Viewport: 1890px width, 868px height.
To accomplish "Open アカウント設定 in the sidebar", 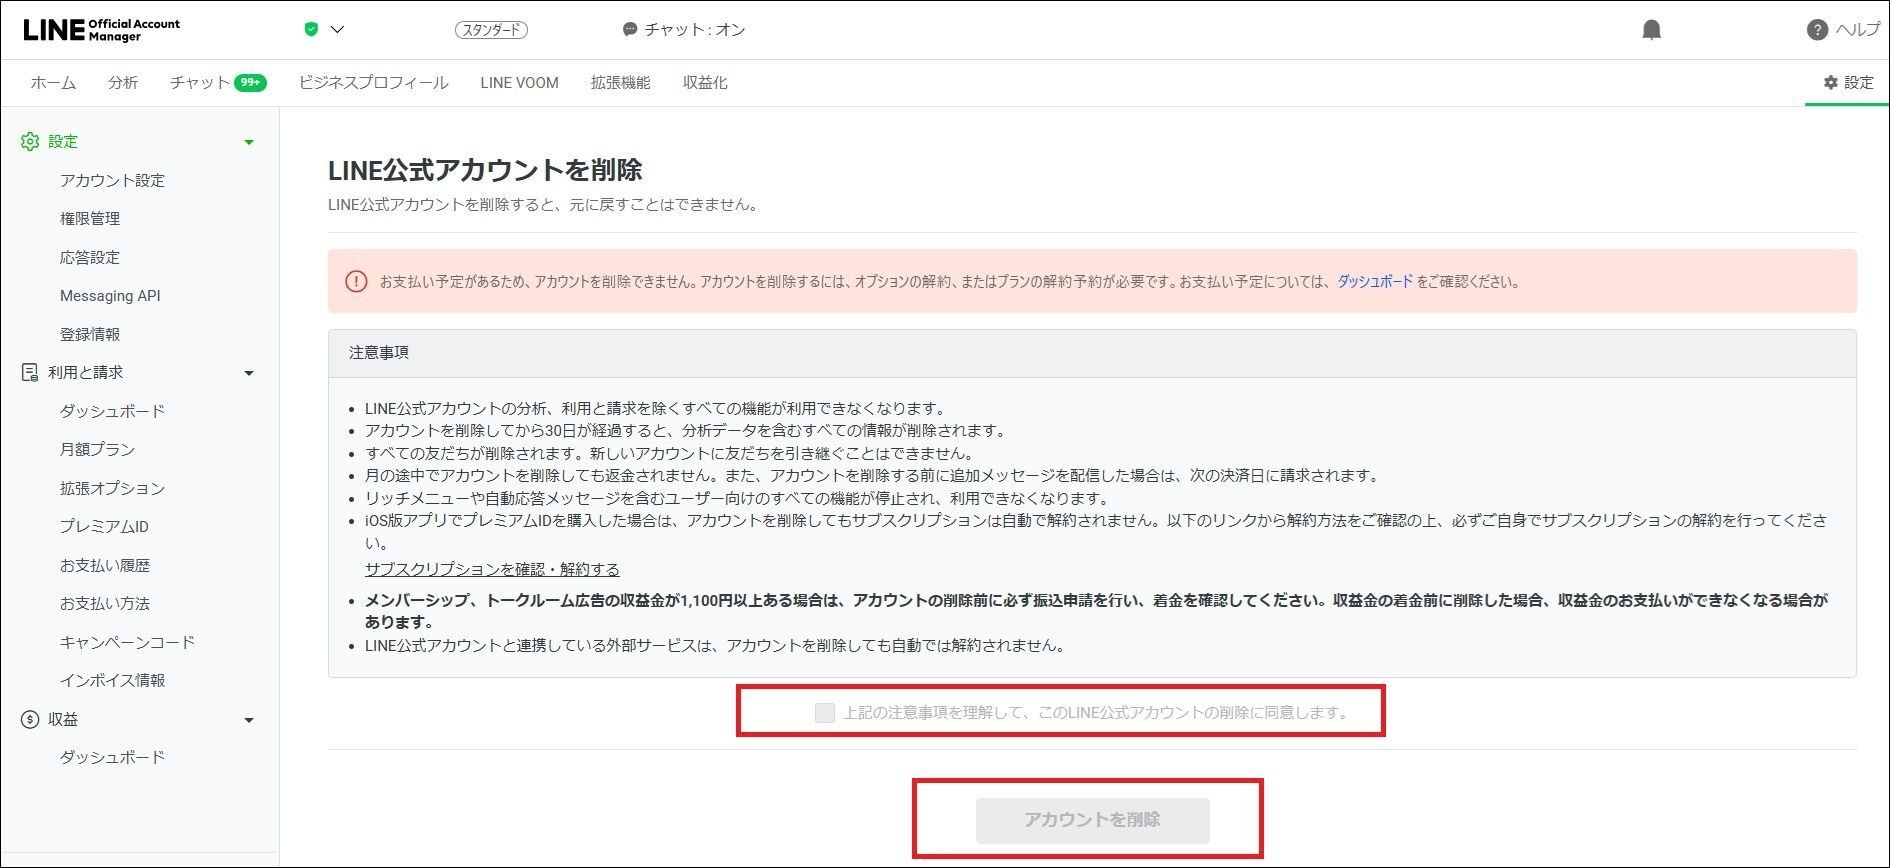I will point(112,181).
